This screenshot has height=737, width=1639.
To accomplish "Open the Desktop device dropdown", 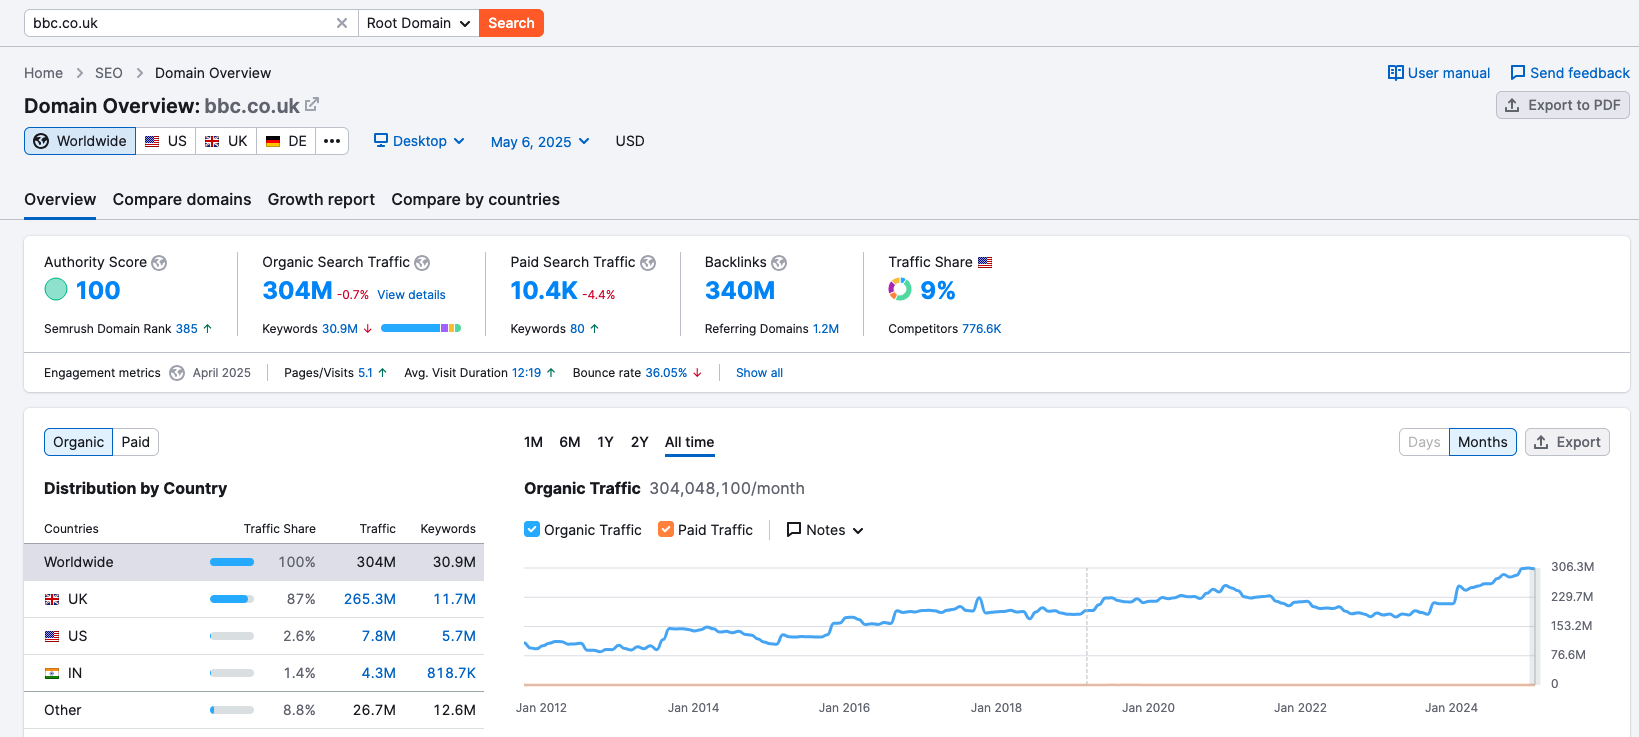I will tap(419, 141).
